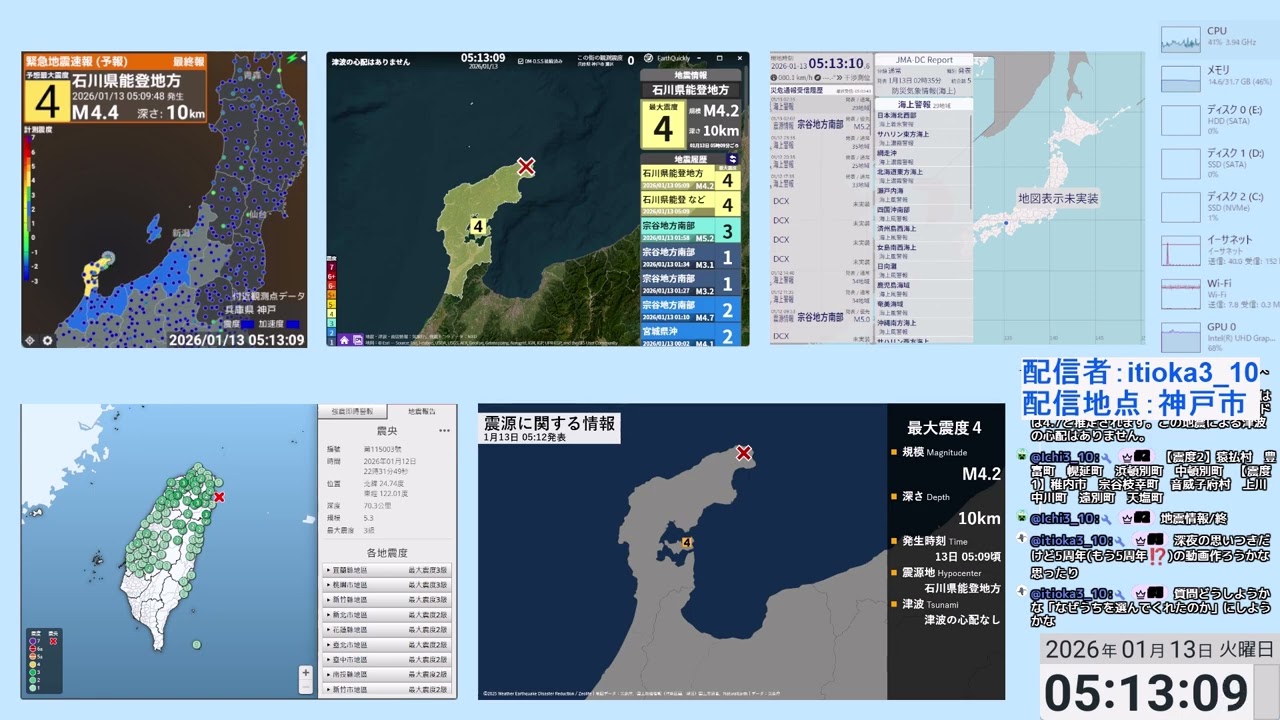Click intensity 4 marker in 震源に関する情報 map
1280x720 pixels.
687,543
